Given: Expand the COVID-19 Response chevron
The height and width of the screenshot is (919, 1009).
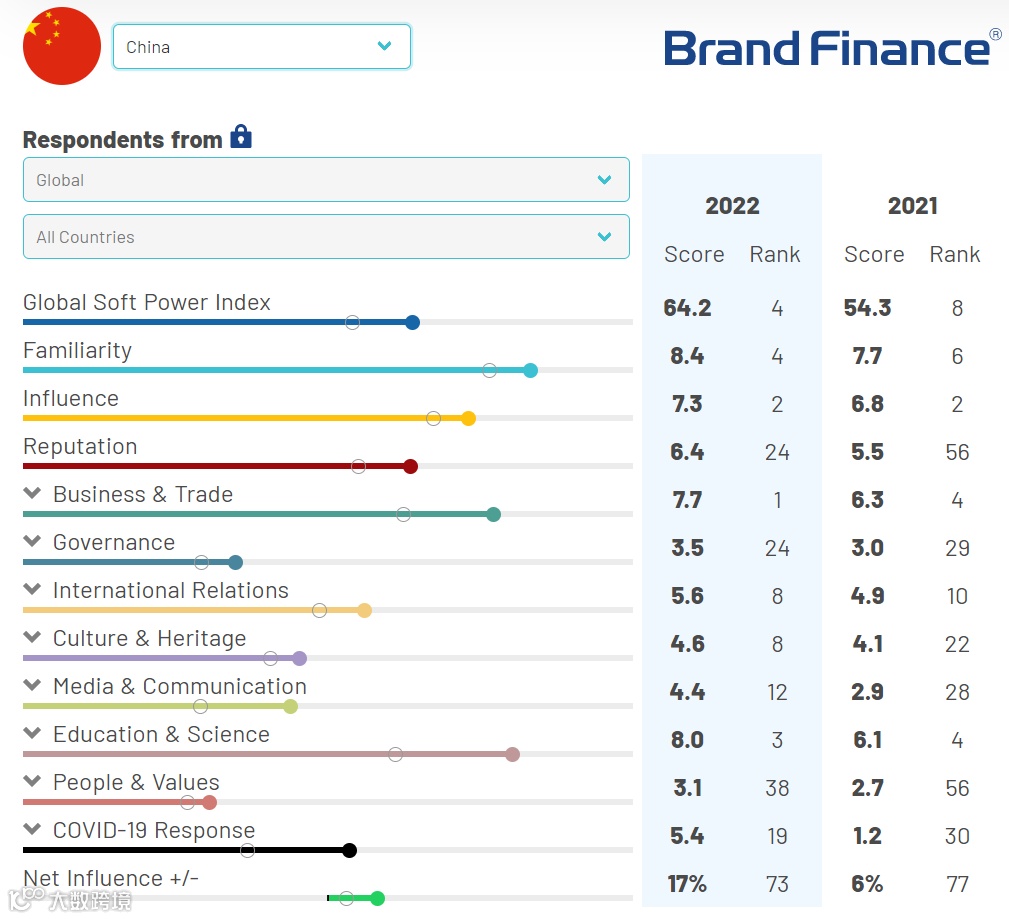Looking at the screenshot, I should point(32,830).
